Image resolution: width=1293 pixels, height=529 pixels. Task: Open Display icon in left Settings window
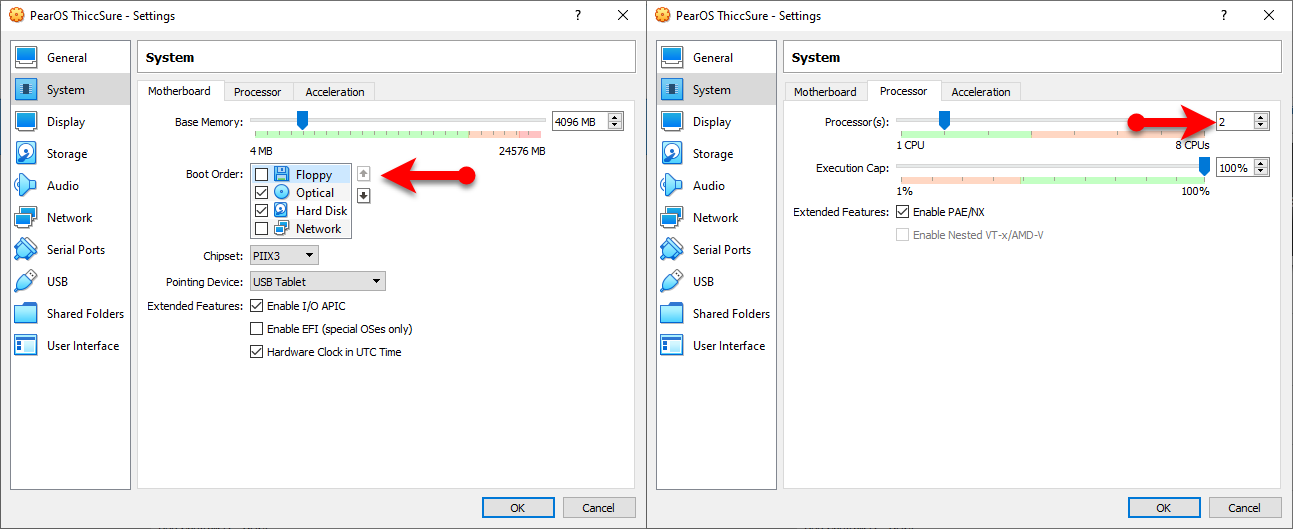click(26, 122)
